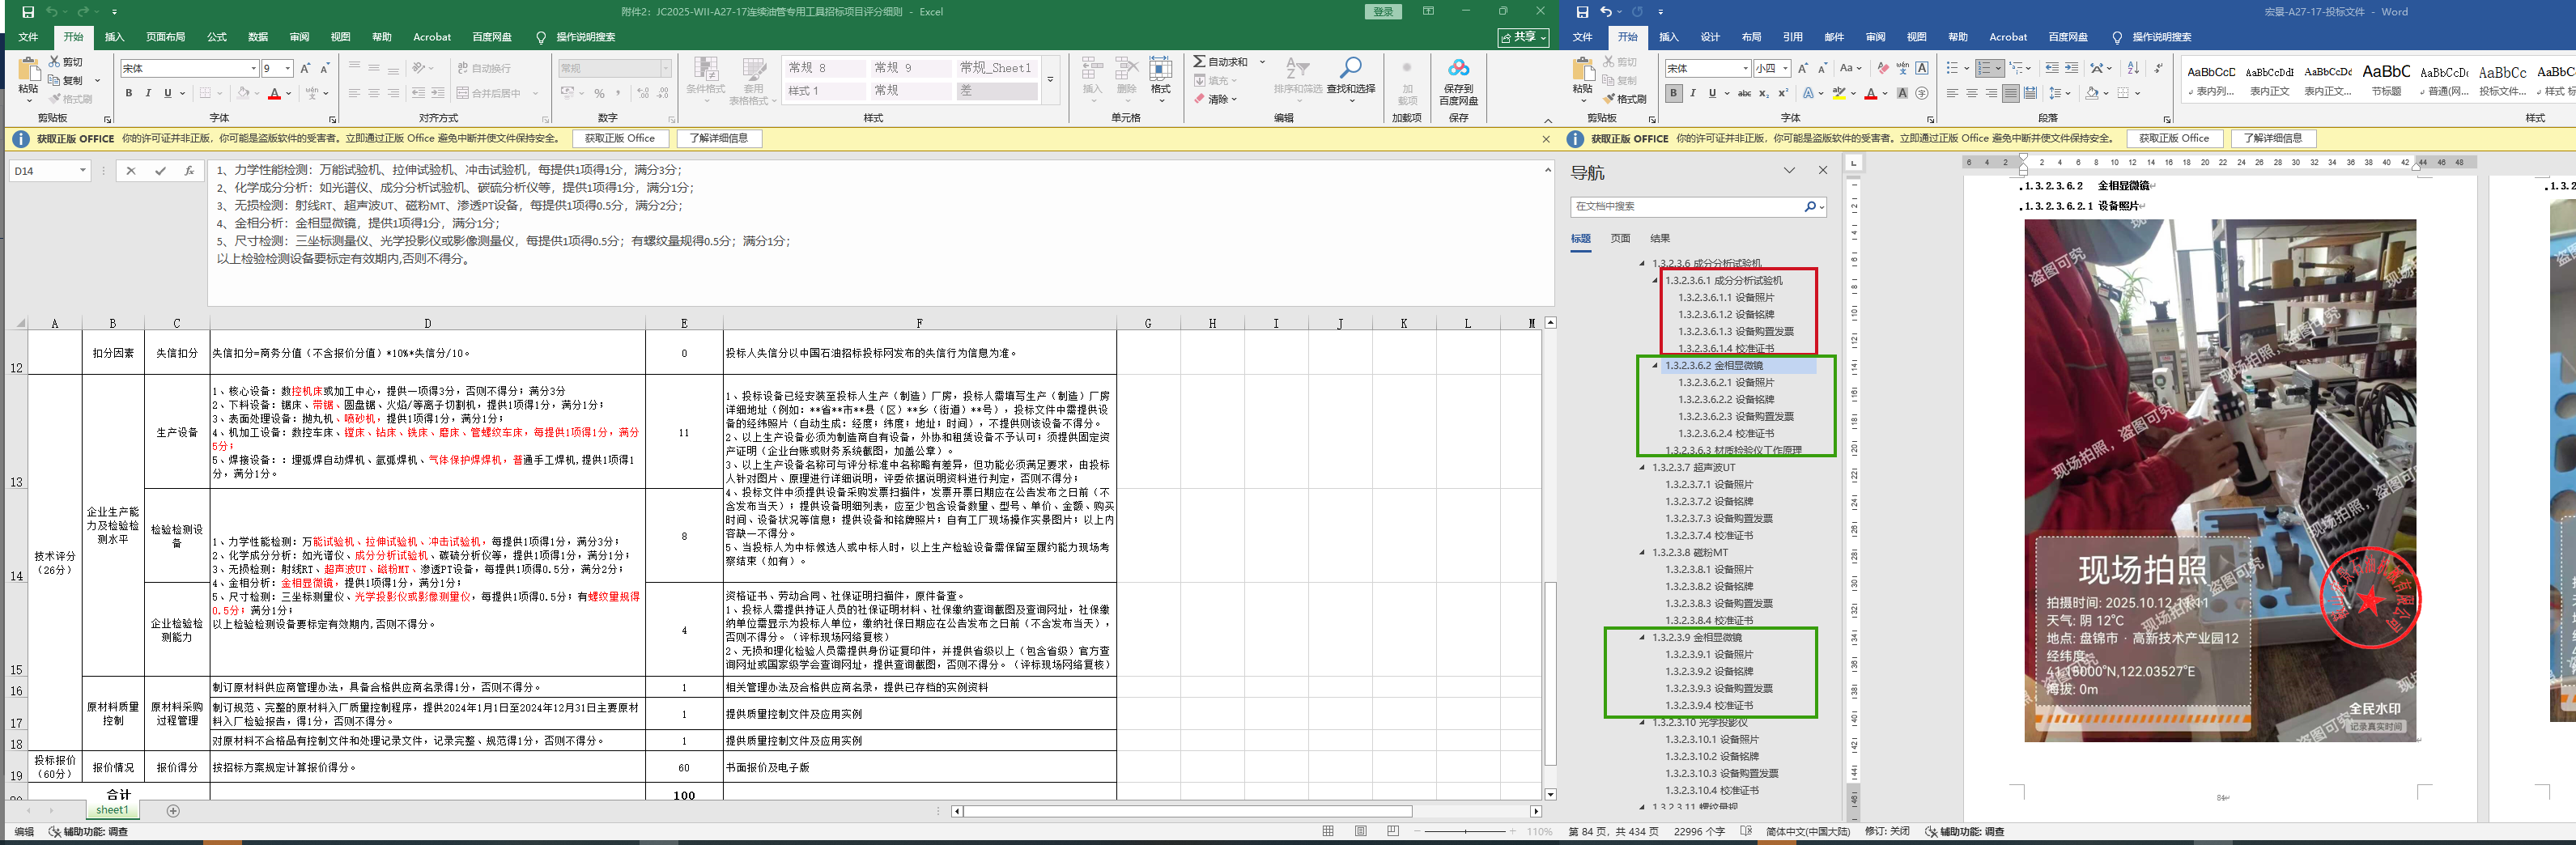Open Word 审阅 ribbon tab
This screenshot has height=845, width=2576.
[1875, 37]
